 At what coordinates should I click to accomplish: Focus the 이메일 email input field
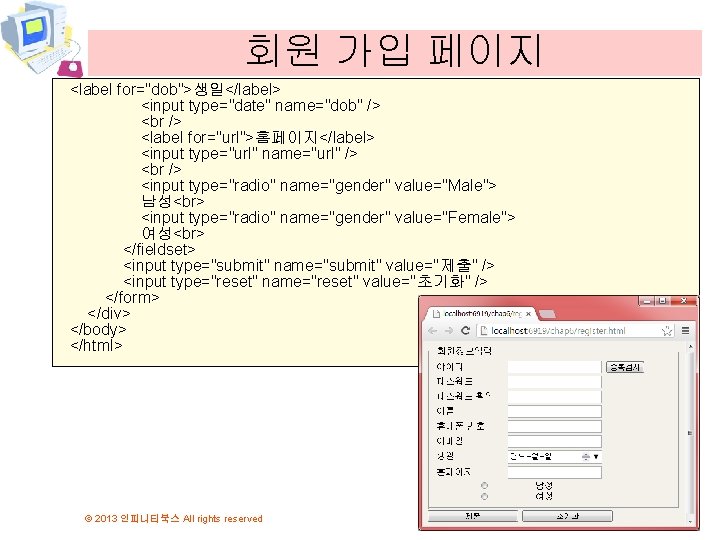coord(555,442)
